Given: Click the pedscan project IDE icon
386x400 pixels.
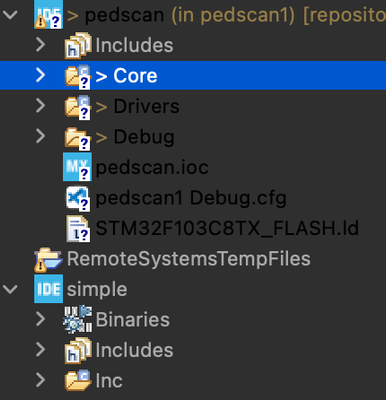Looking at the screenshot, I should coord(48,15).
